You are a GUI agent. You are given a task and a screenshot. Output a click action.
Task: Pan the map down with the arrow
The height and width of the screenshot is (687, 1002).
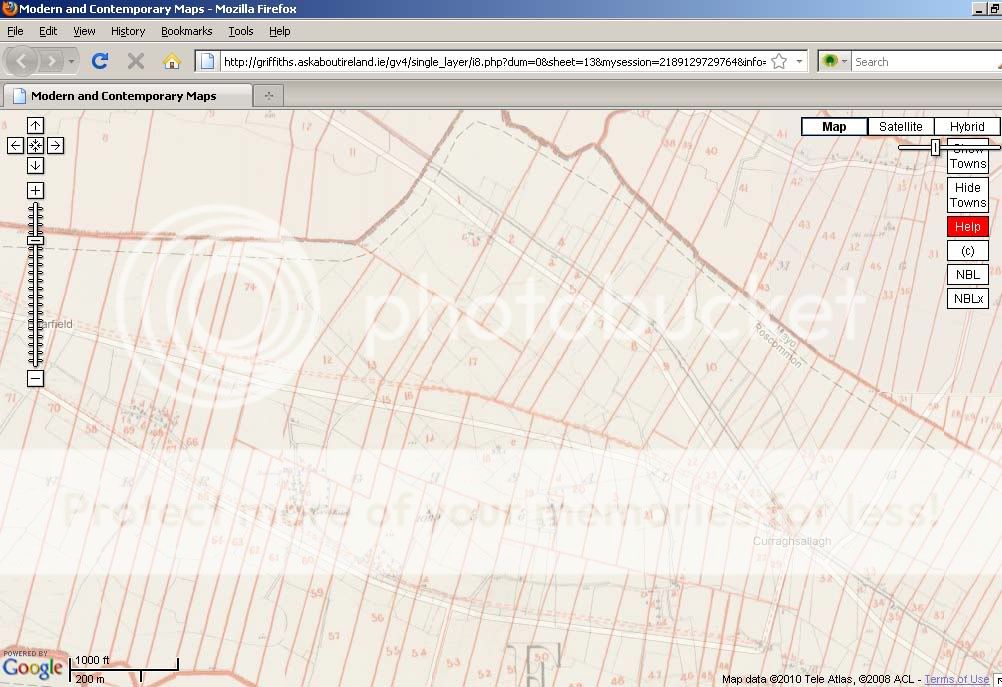pos(35,165)
